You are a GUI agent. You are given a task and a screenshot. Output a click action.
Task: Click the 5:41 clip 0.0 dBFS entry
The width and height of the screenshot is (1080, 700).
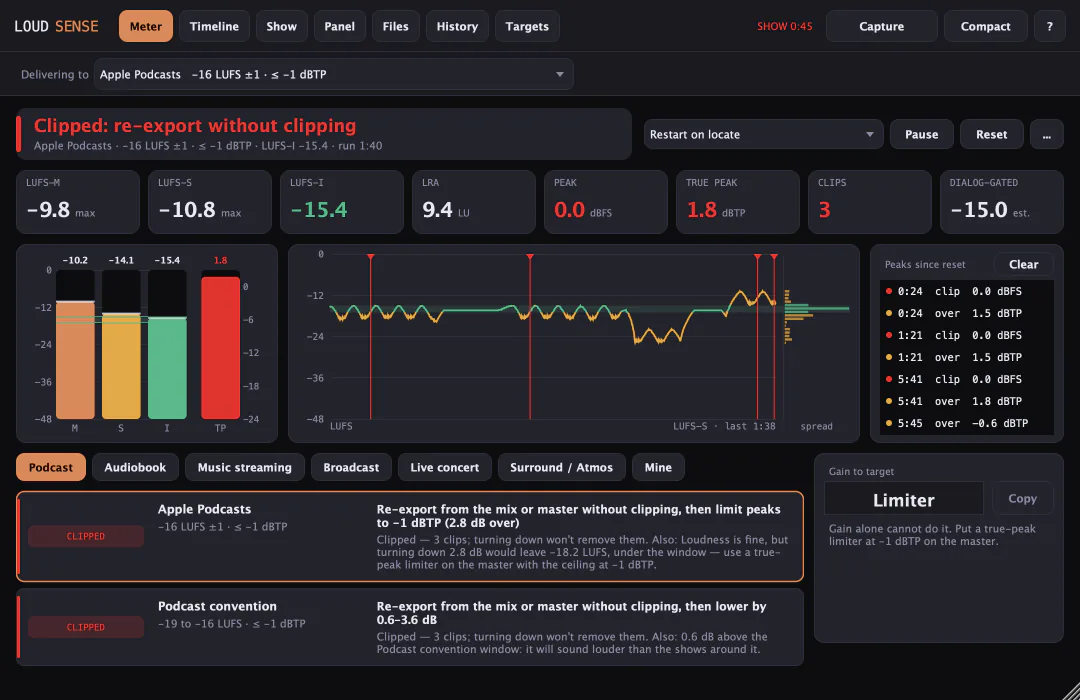pos(966,380)
